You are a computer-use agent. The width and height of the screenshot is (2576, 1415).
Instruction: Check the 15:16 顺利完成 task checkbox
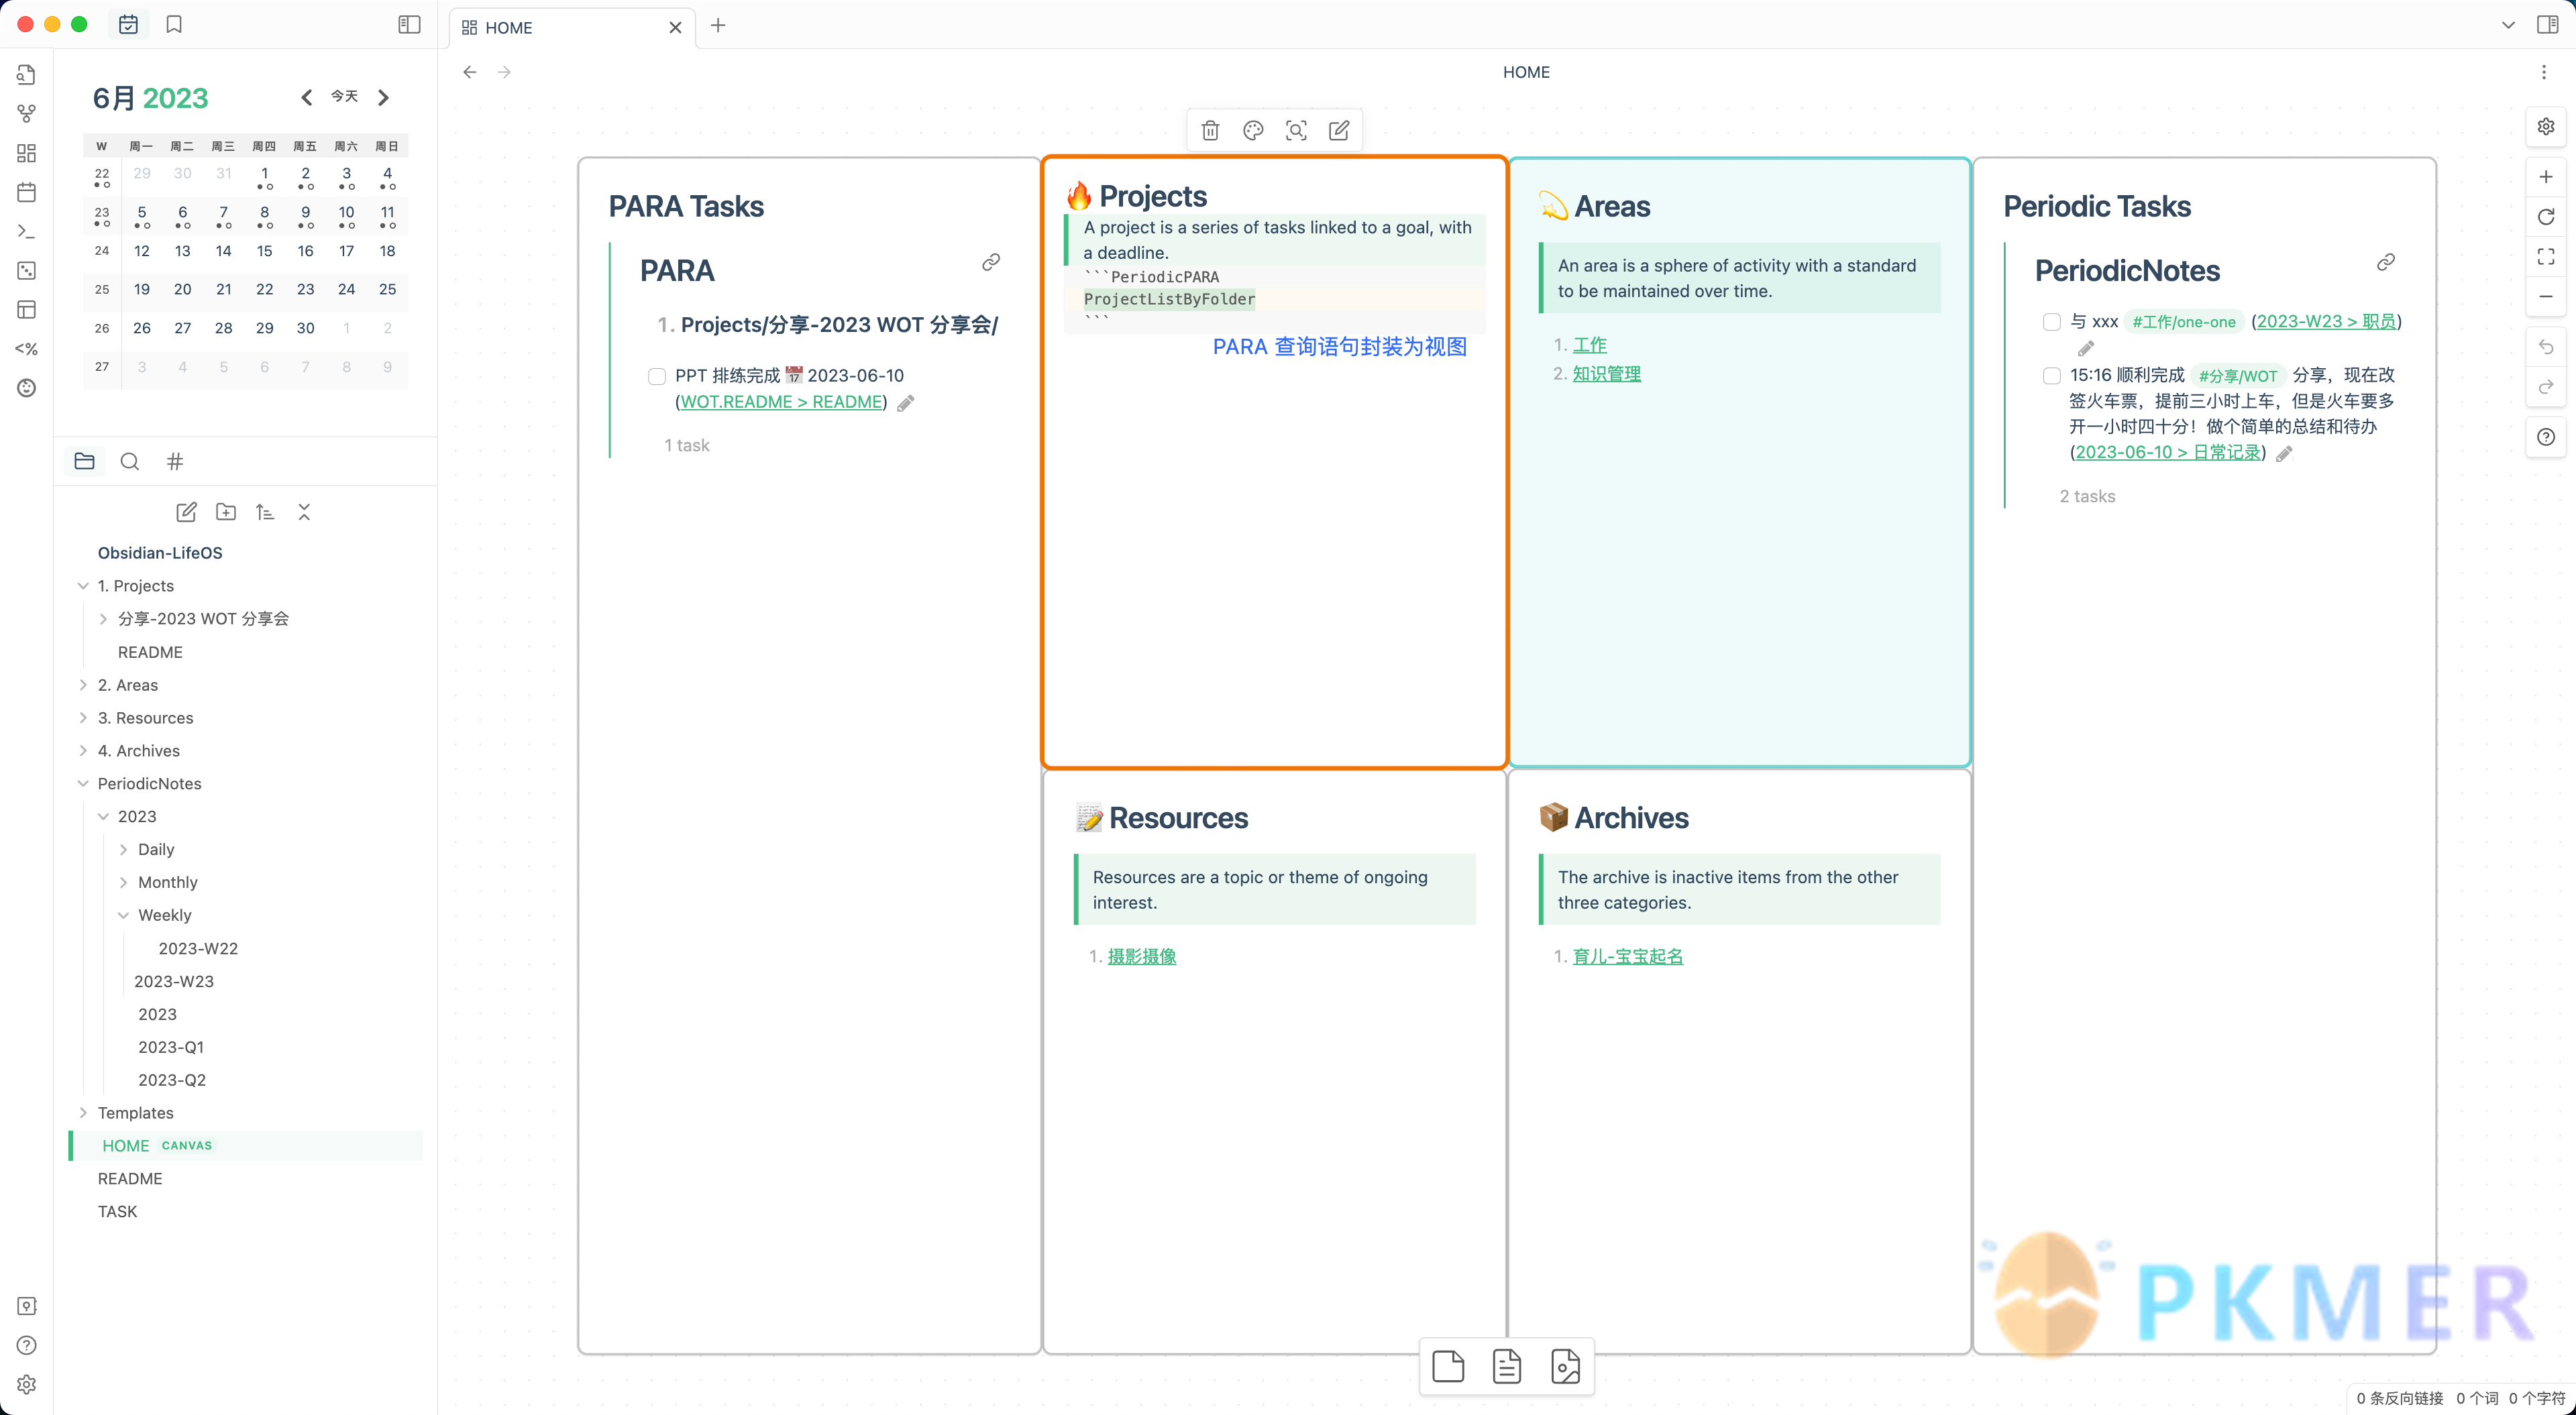(2051, 376)
